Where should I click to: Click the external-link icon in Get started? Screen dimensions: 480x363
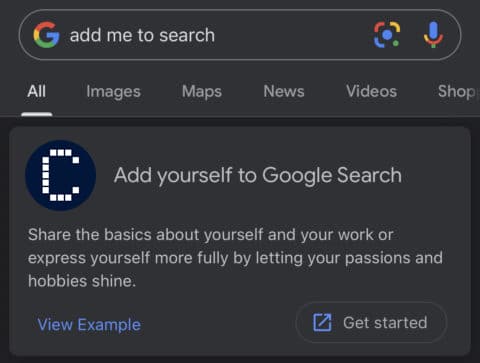[322, 322]
